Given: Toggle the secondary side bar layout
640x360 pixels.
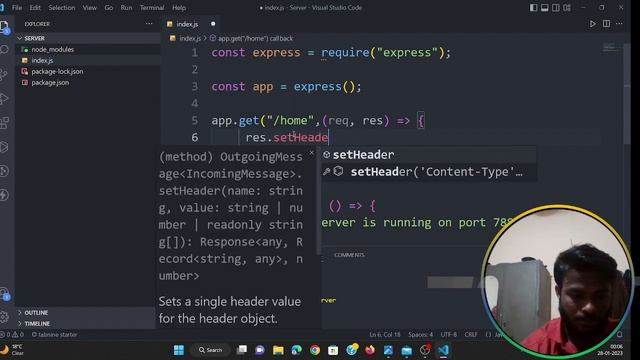Looking at the screenshot, I should coord(556,8).
